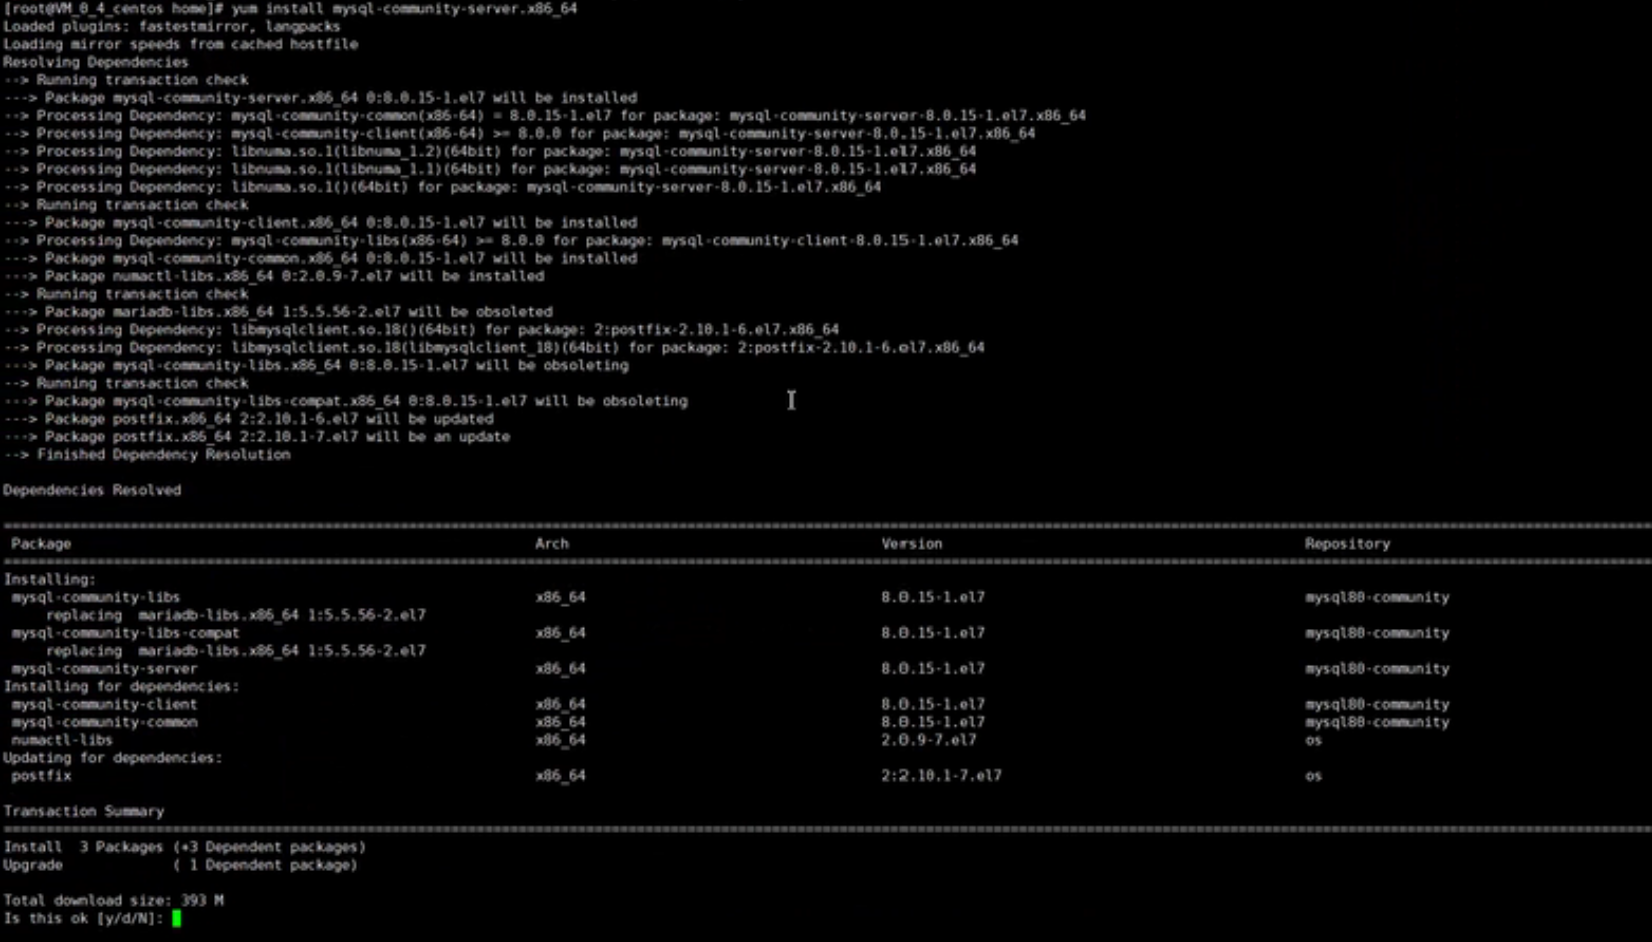This screenshot has width=1652, height=942.
Task: Click the Arch column header
Action: pos(551,543)
